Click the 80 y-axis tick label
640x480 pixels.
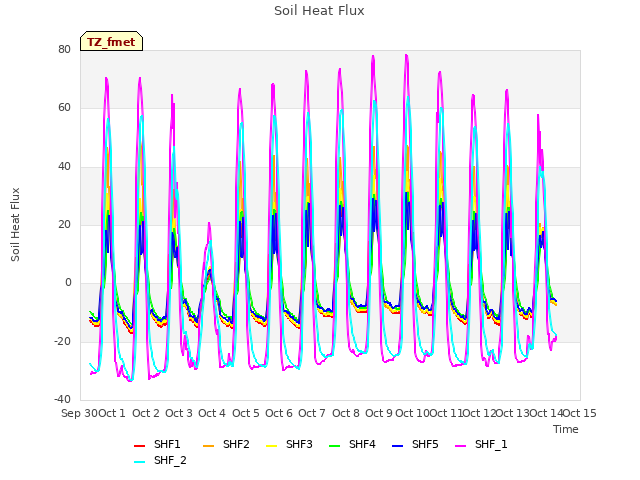tap(64, 49)
